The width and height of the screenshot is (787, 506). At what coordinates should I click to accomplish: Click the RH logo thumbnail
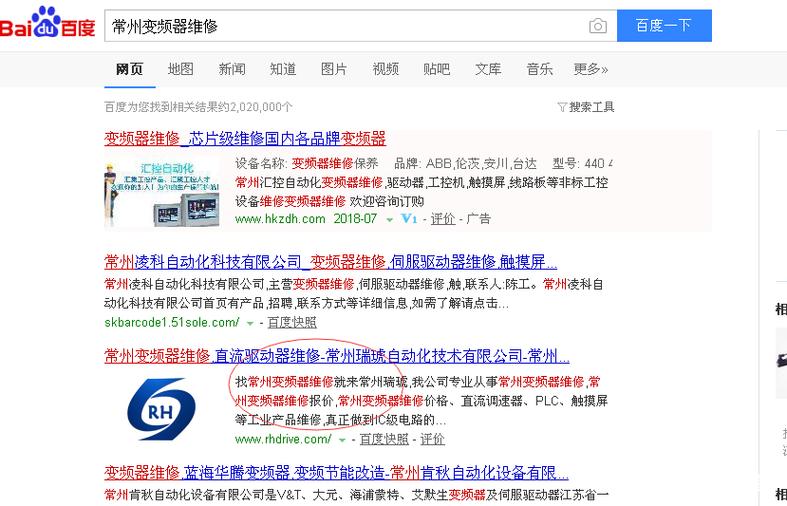(x=161, y=409)
